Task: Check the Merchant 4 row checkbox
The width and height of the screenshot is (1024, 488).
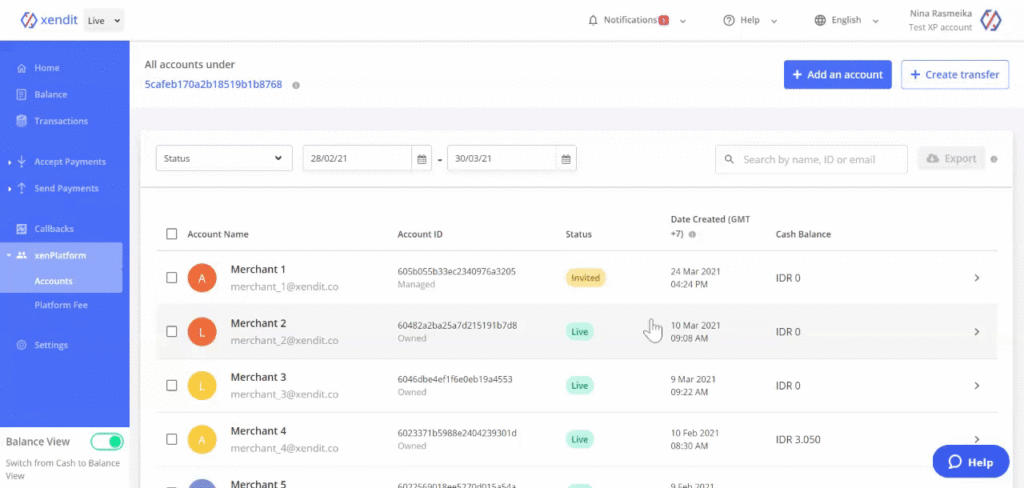Action: click(171, 439)
